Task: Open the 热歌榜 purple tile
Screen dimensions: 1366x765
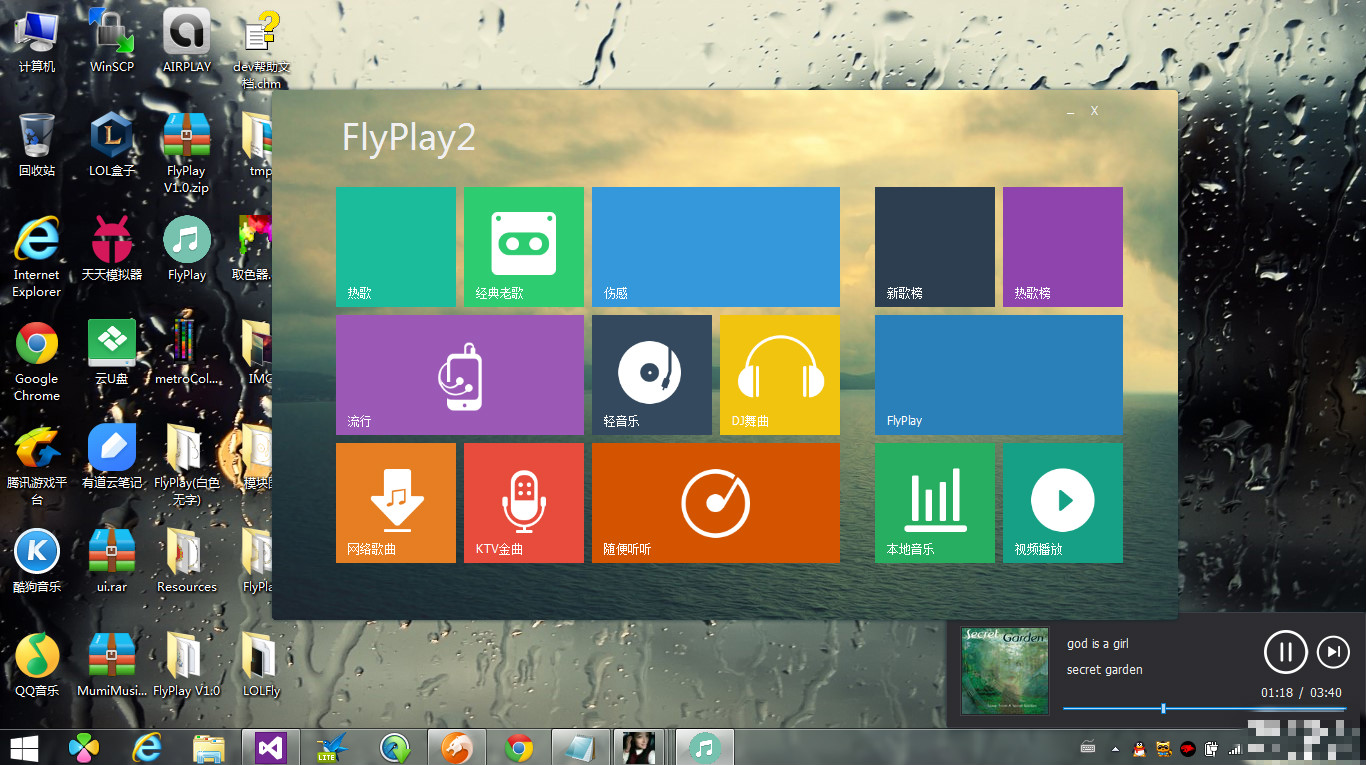Action: click(x=1062, y=247)
